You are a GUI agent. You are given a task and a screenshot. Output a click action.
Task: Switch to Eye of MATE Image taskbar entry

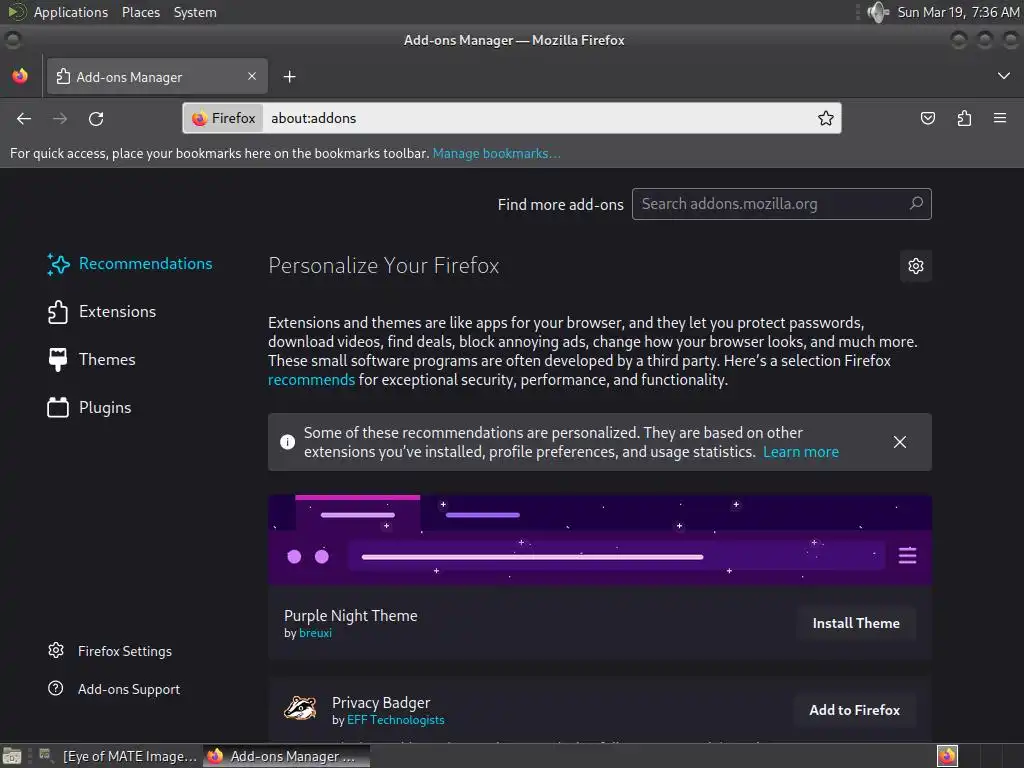pyautogui.click(x=118, y=756)
